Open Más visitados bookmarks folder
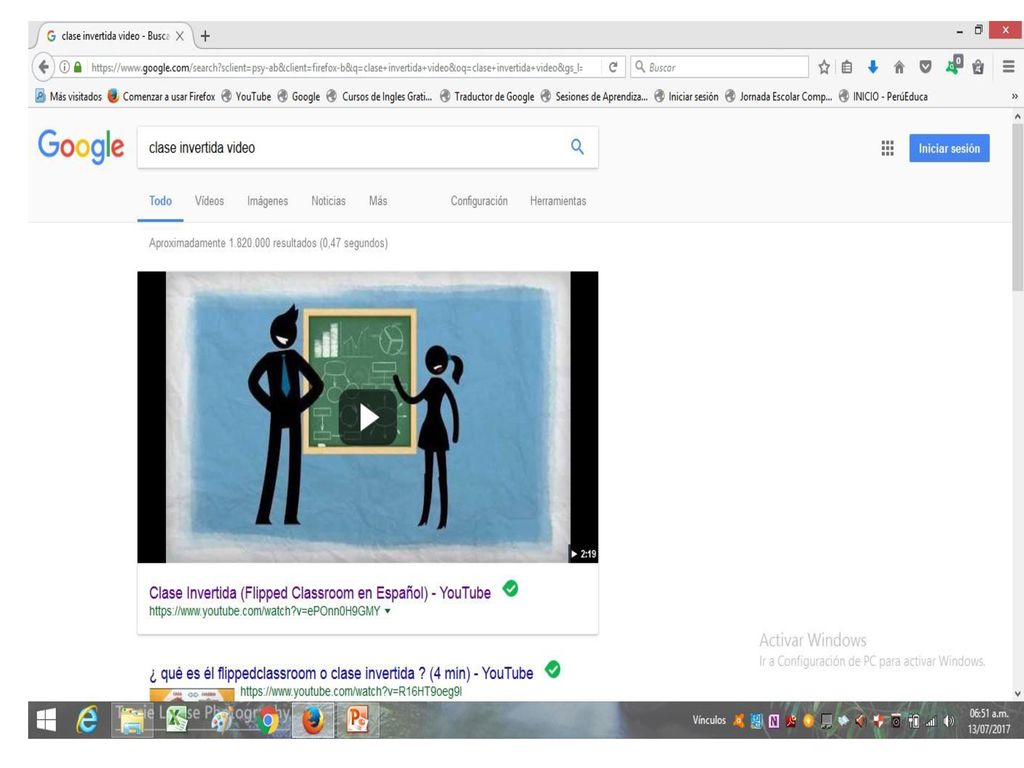Viewport: 1024px width, 768px height. coord(69,96)
